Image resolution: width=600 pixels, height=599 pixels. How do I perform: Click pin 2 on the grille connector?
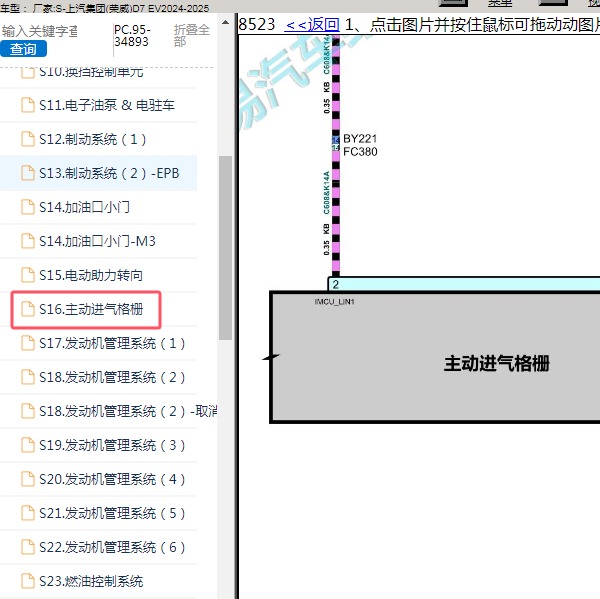(x=336, y=284)
